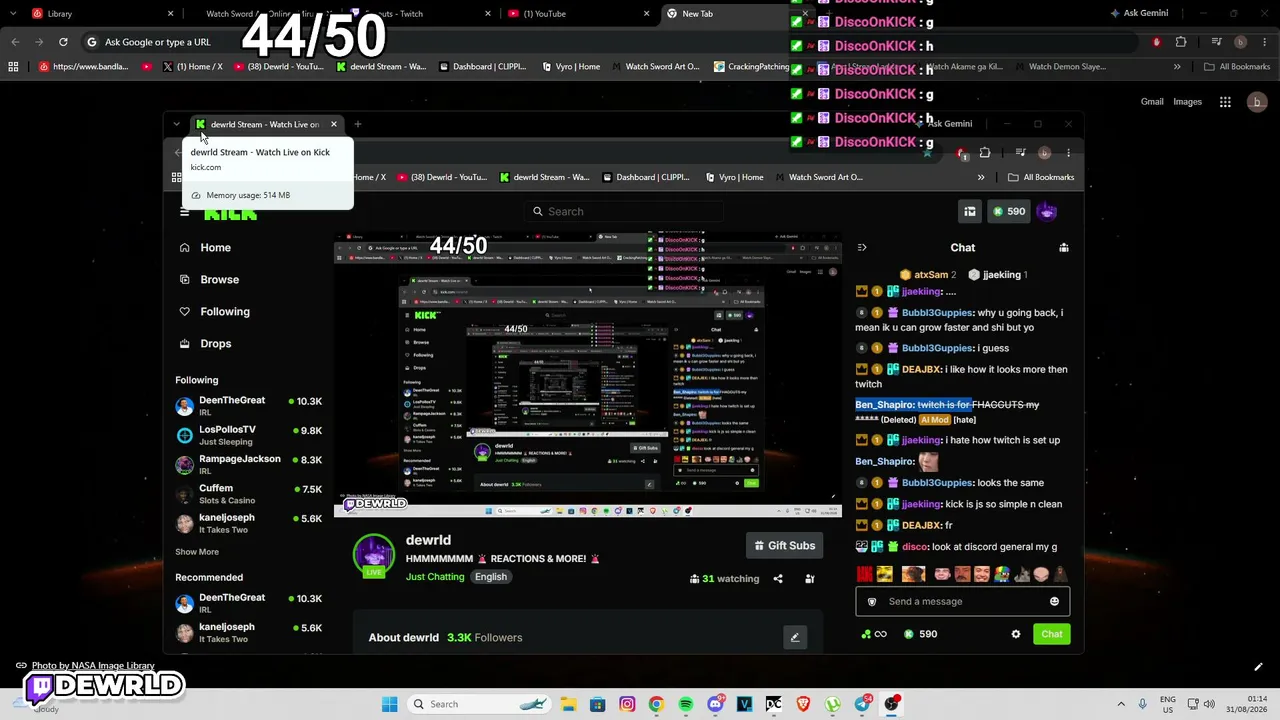Open the Kick profile avatar menu

pyautogui.click(x=1047, y=212)
